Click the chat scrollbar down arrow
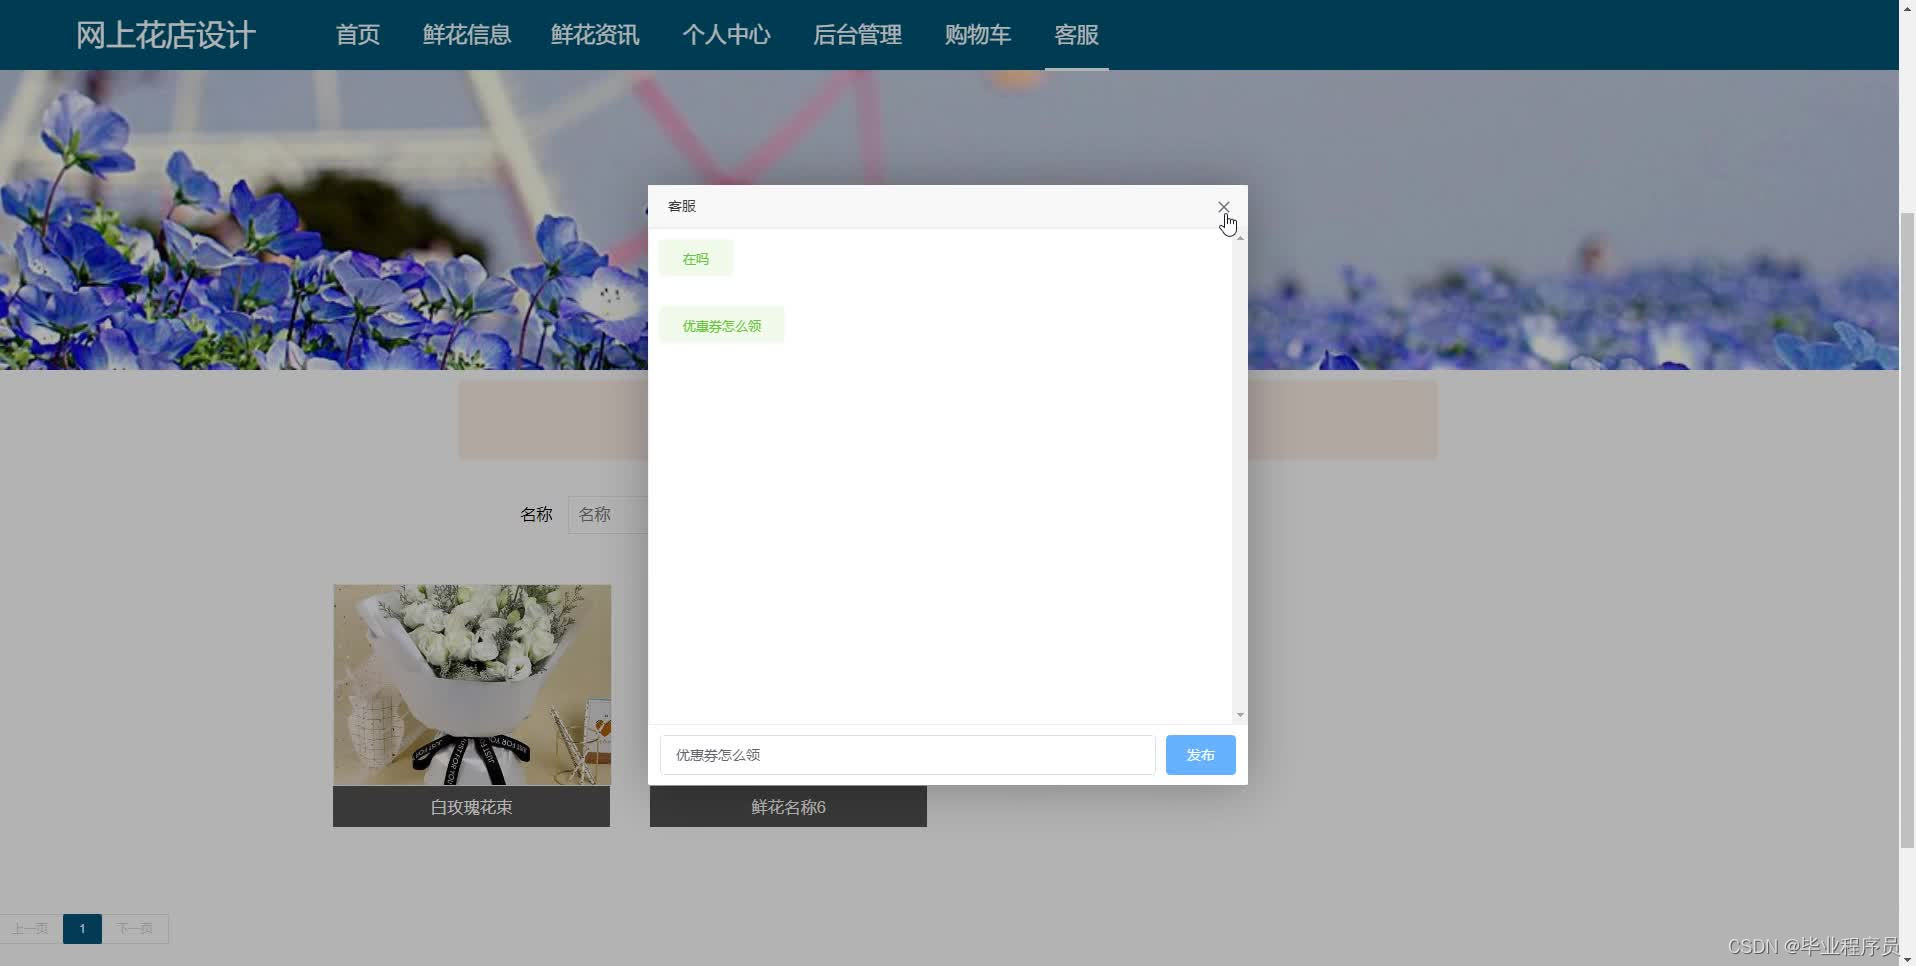Screen dimensions: 1916x966 point(1240,715)
